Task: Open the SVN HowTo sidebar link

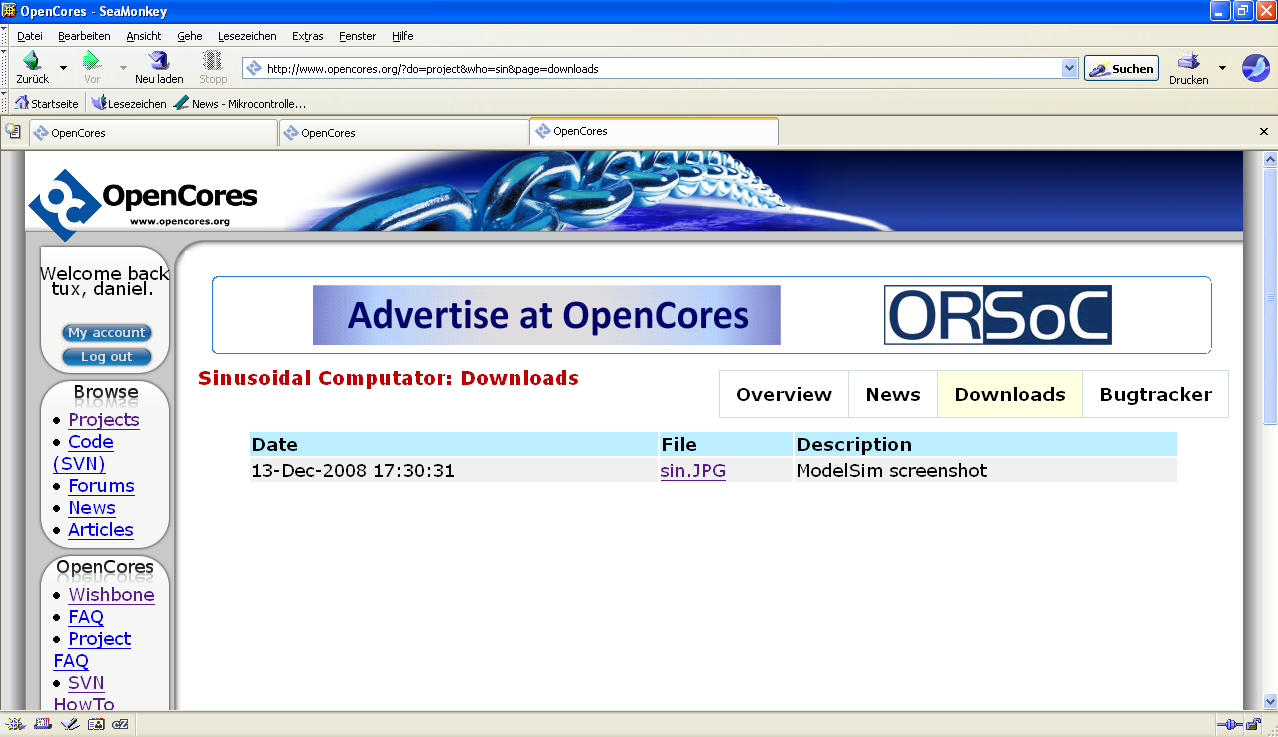Action: click(x=84, y=693)
